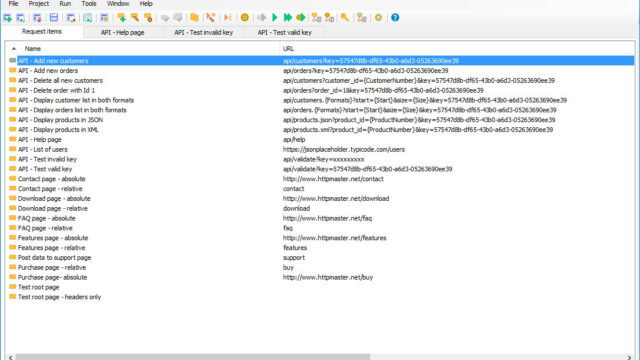Image resolution: width=640 pixels, height=360 pixels.
Task: Open the Window menu
Action: click(118, 4)
